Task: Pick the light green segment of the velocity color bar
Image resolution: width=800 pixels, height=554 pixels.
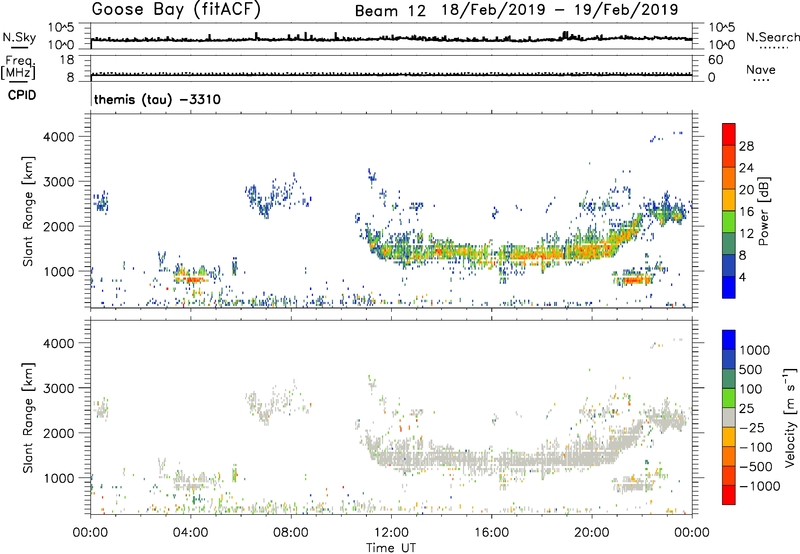Action: [729, 398]
